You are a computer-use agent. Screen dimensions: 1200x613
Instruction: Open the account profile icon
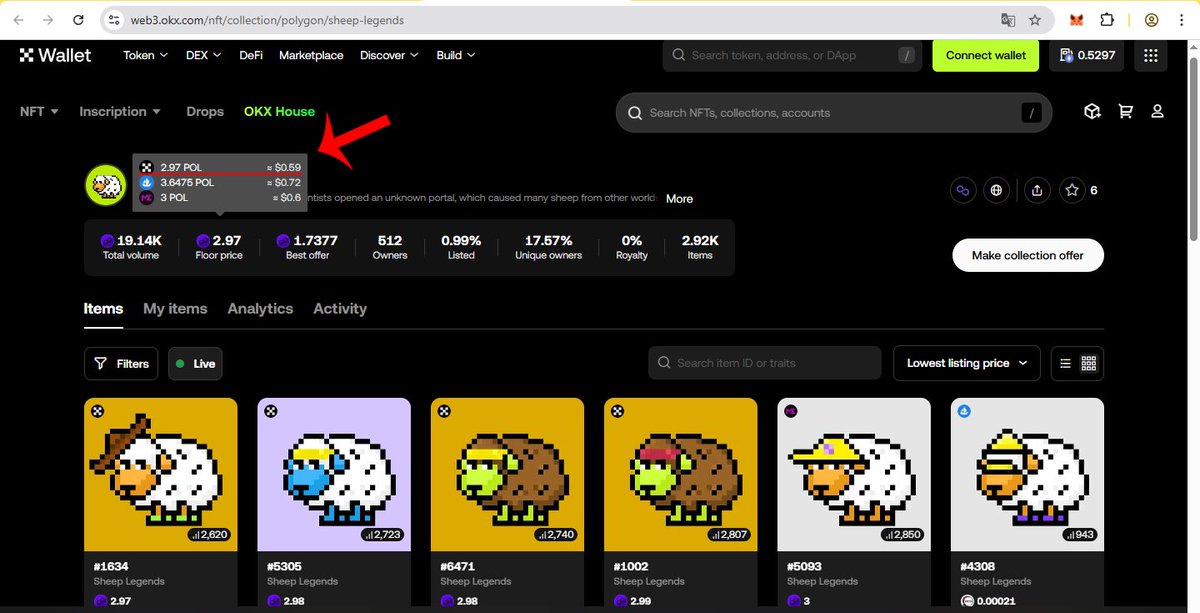(1157, 112)
